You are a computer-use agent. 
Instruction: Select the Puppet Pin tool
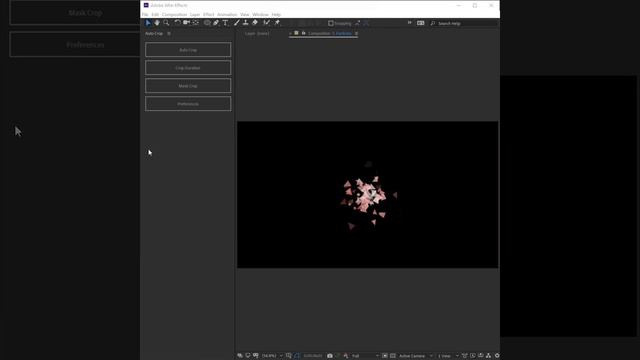click(277, 23)
